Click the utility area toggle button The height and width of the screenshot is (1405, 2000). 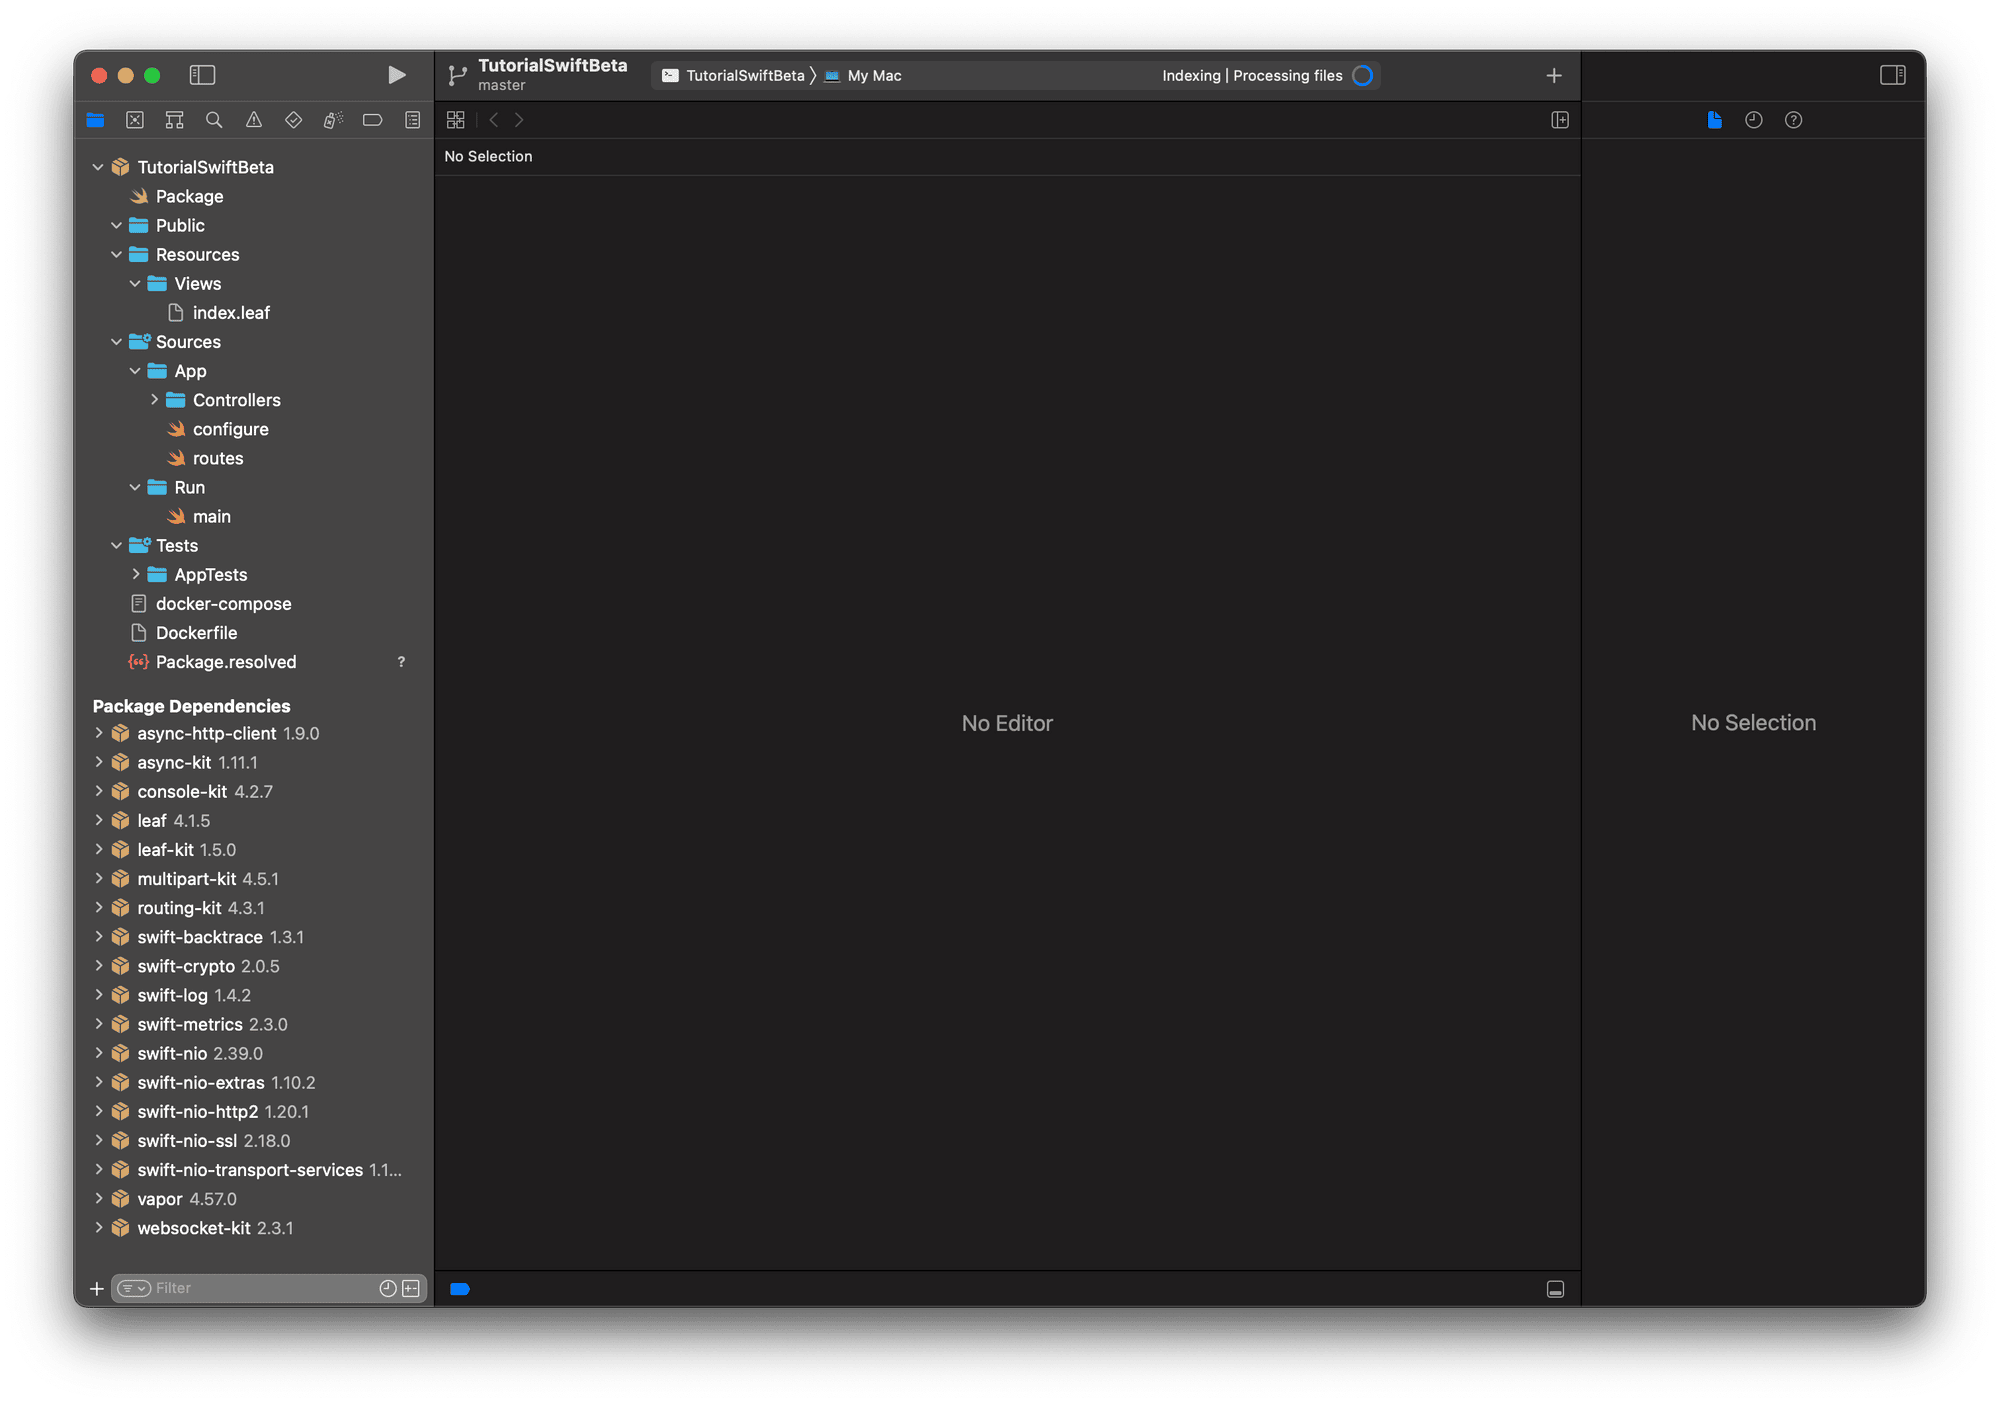pos(1895,73)
